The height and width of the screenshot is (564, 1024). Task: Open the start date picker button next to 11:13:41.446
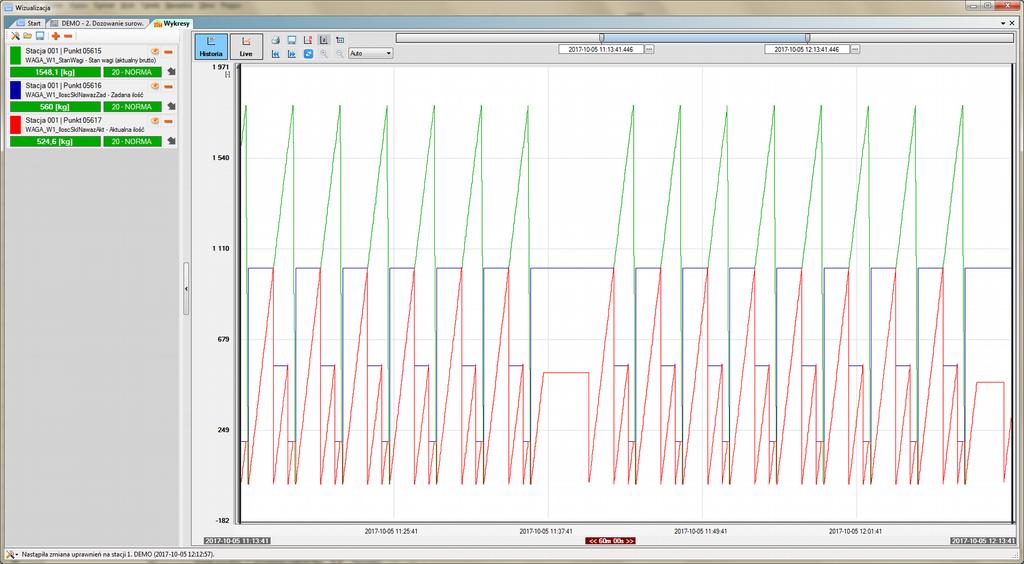(x=649, y=50)
